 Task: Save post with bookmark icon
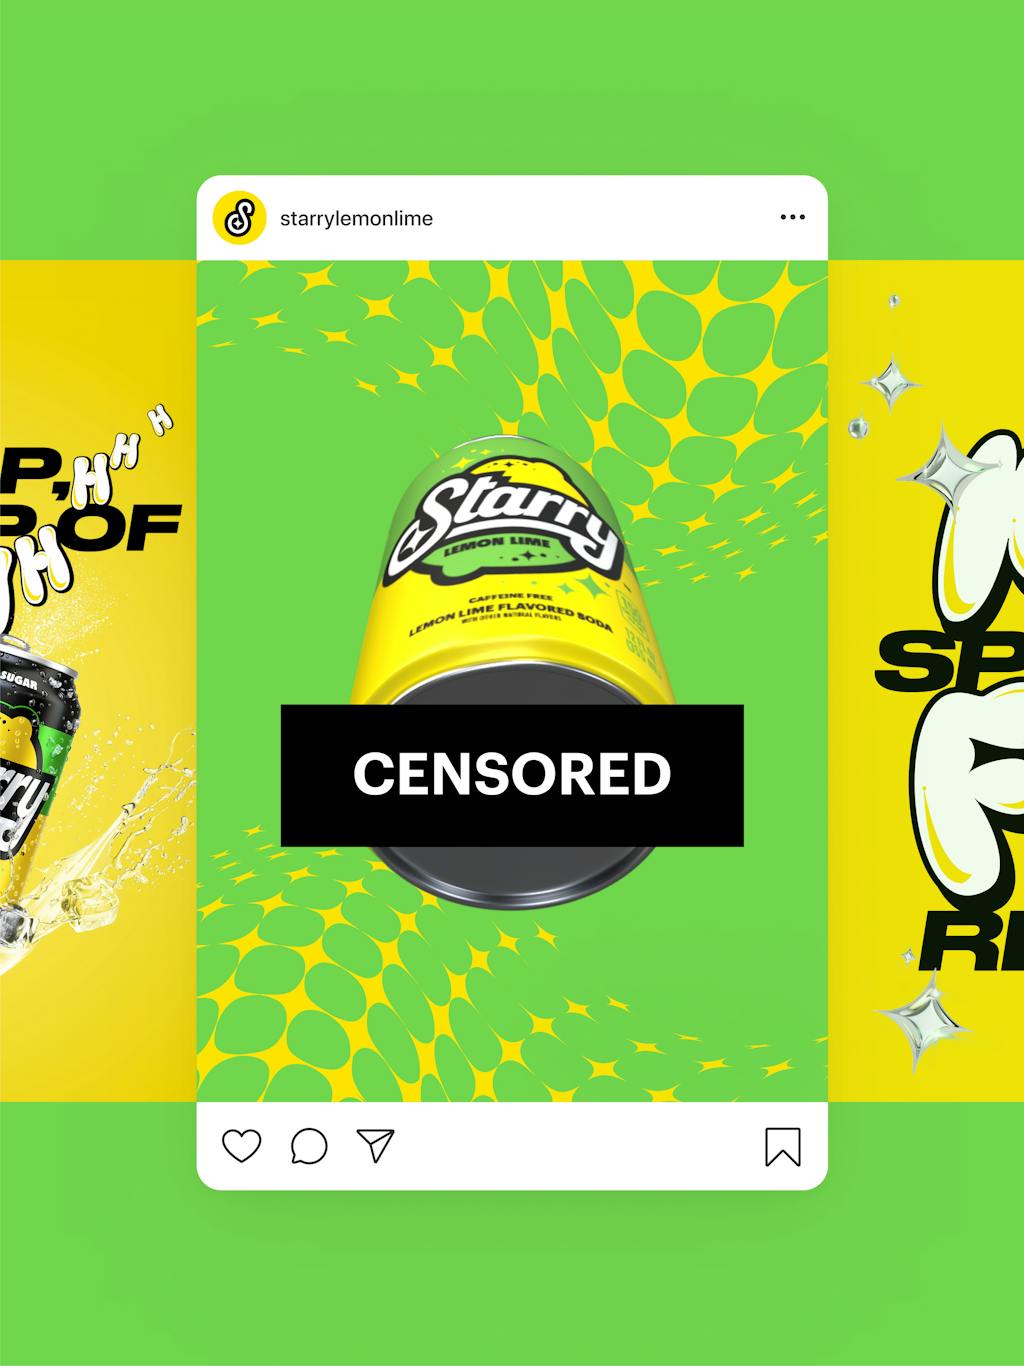783,1147
